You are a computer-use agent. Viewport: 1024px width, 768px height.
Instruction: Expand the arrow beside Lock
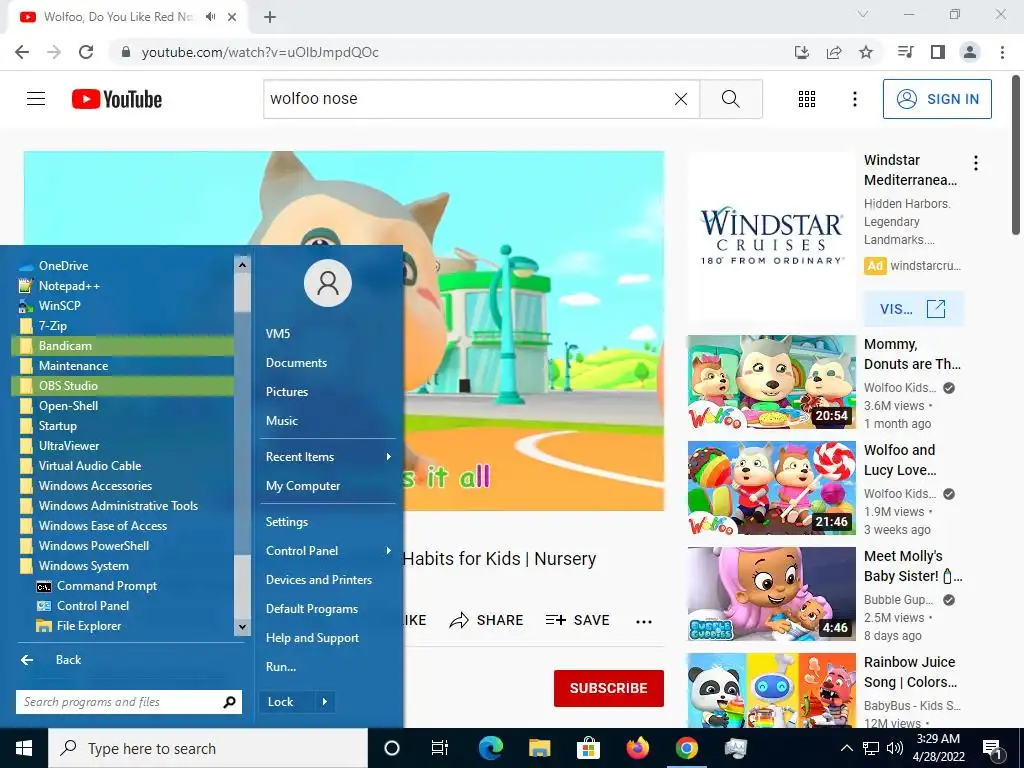(325, 702)
